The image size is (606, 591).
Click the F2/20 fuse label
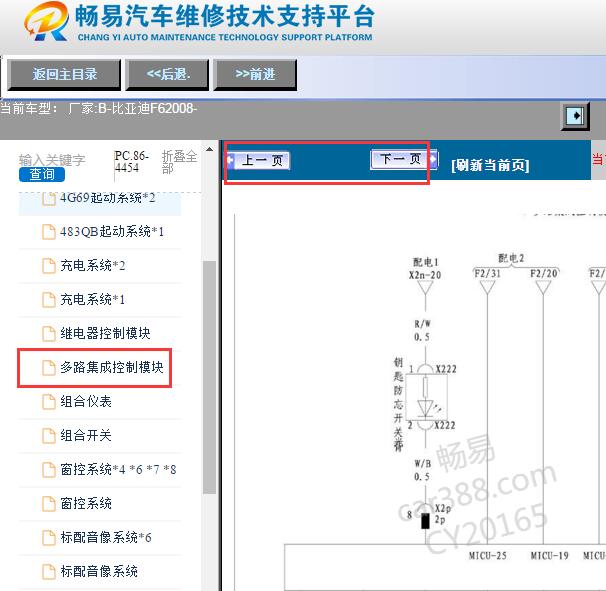pos(543,274)
